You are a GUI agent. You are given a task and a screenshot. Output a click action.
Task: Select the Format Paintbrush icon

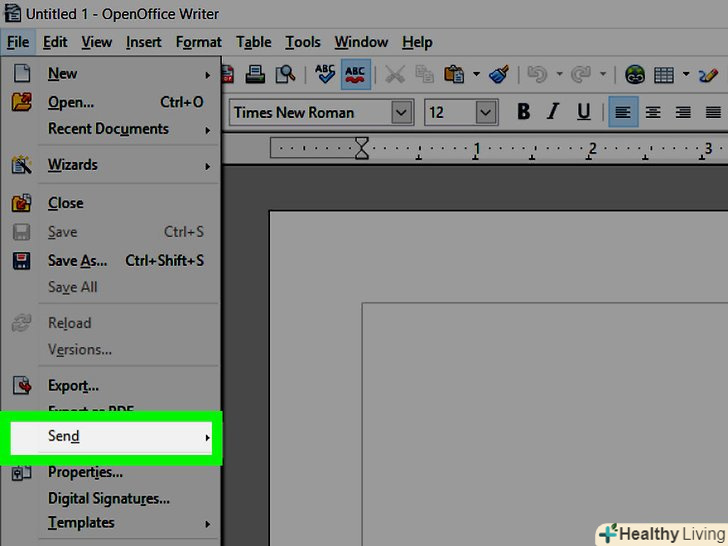tap(499, 74)
